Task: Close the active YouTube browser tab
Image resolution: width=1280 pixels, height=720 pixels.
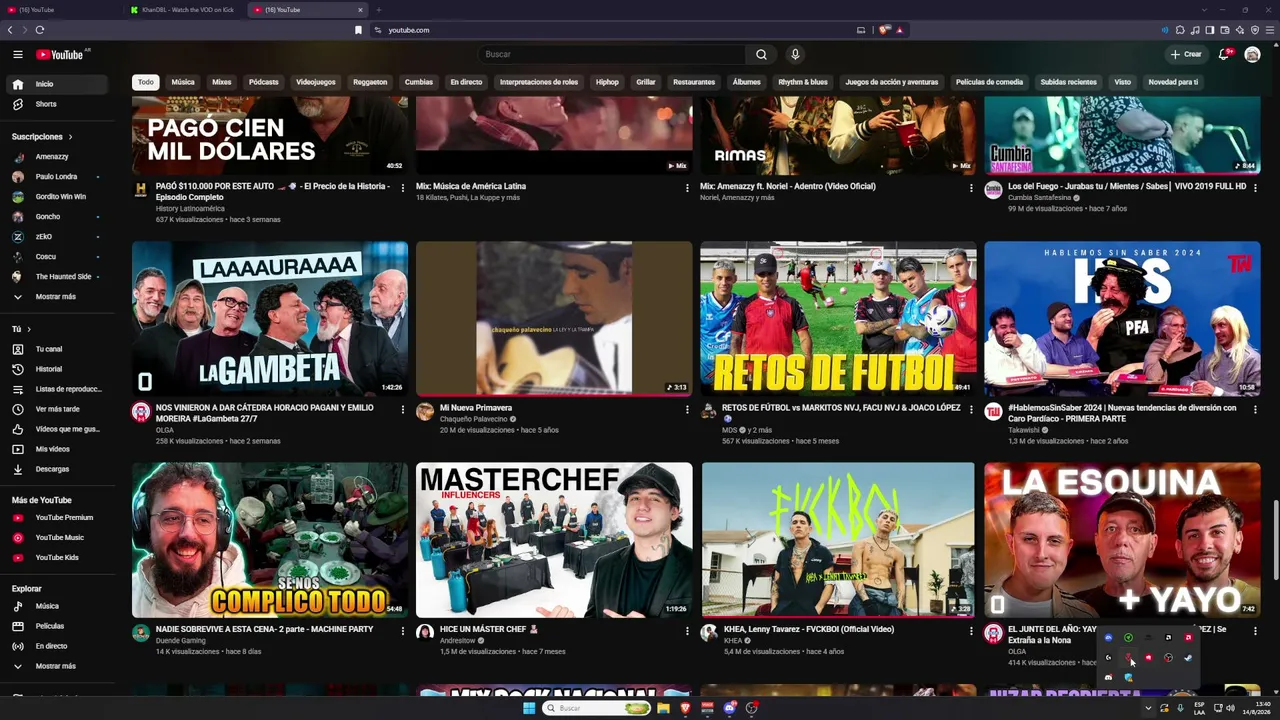Action: tap(361, 10)
